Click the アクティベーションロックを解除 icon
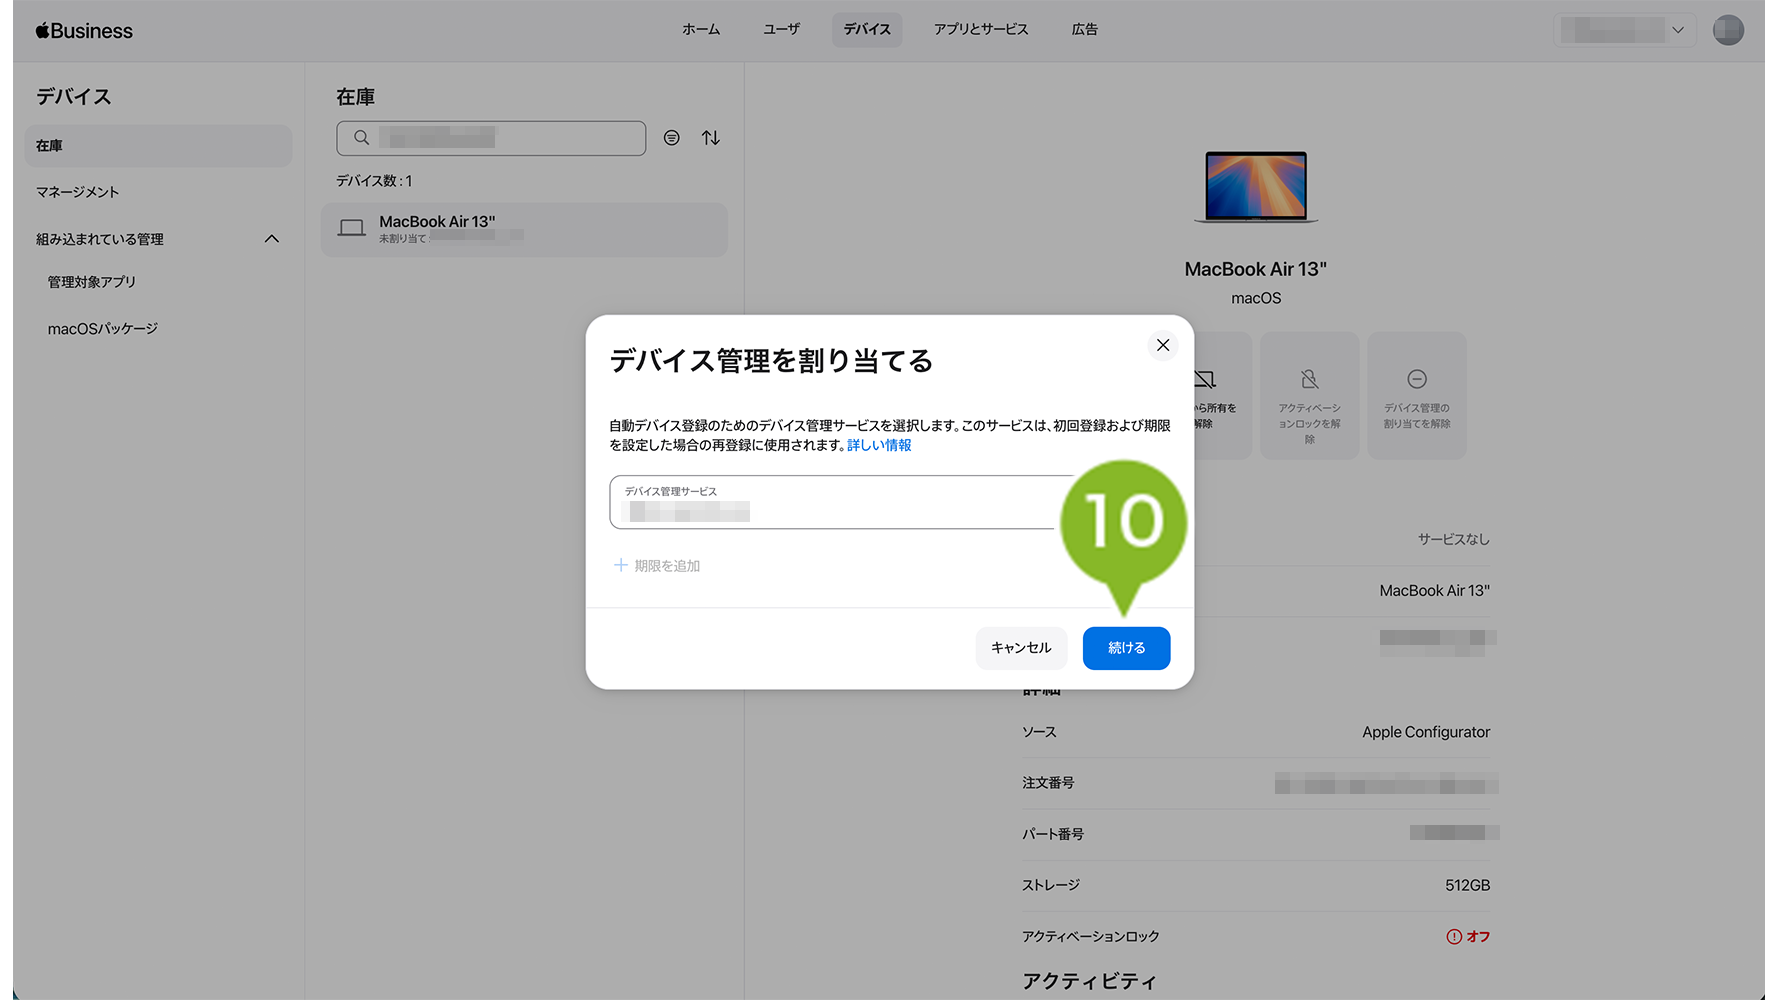 [1309, 379]
